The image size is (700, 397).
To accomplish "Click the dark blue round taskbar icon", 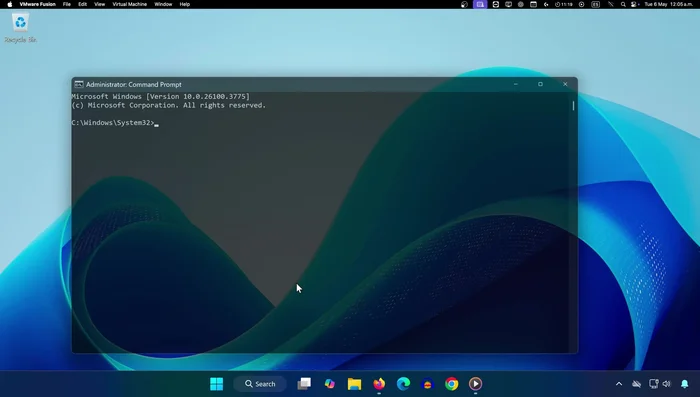I will point(428,384).
